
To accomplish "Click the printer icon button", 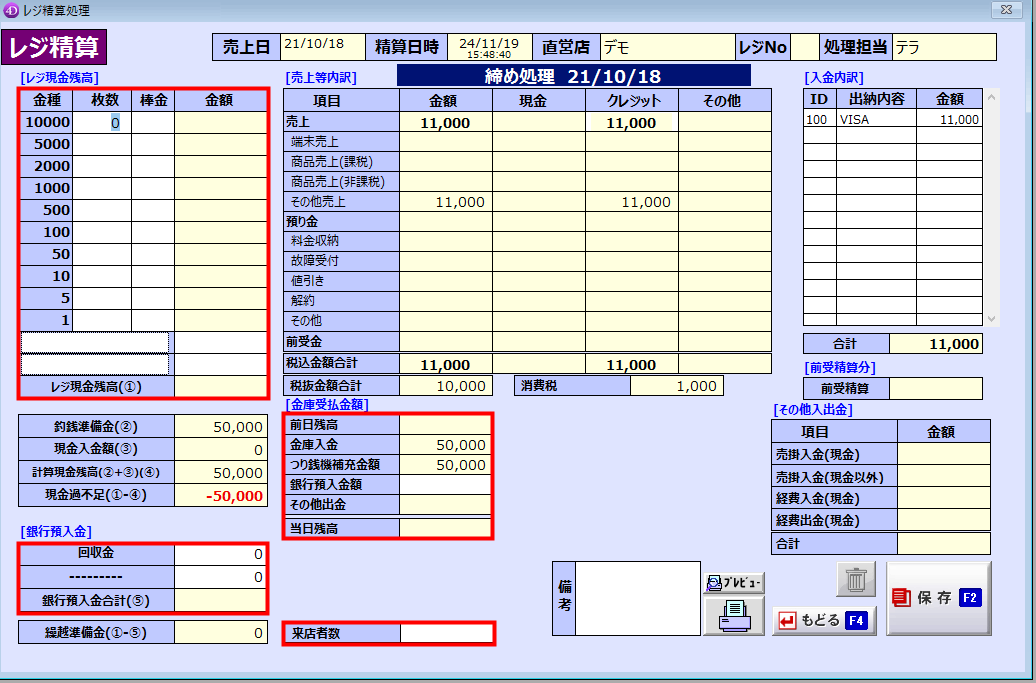I will tap(734, 616).
